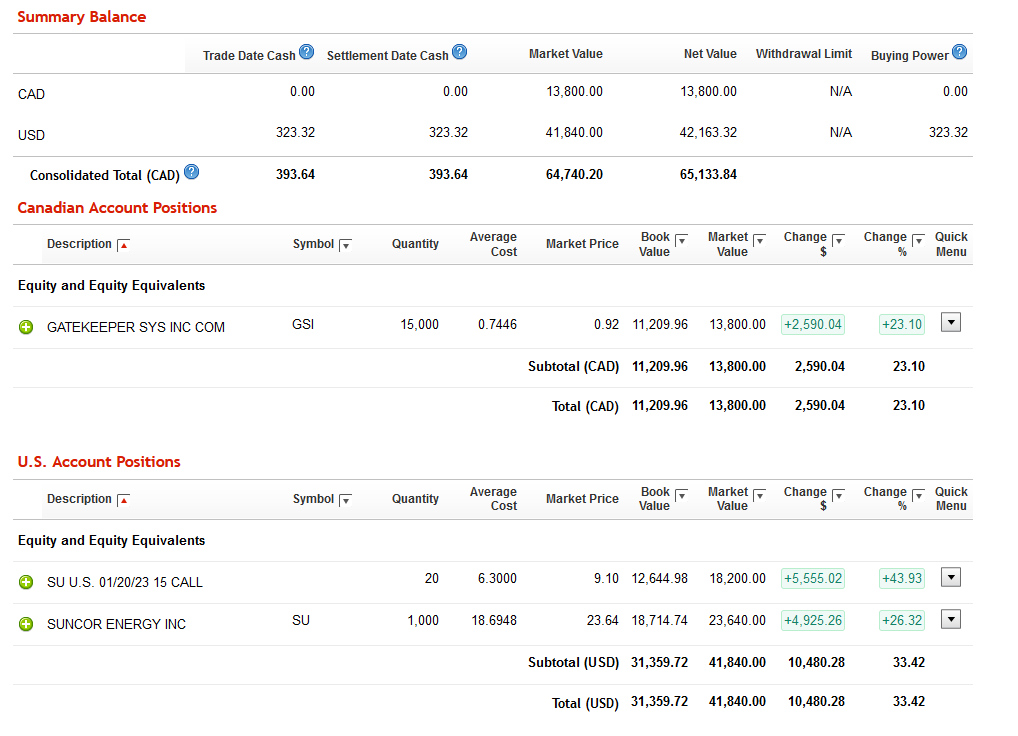
Task: Sort U.S. positions by Change $ arrow
Action: coord(838,495)
